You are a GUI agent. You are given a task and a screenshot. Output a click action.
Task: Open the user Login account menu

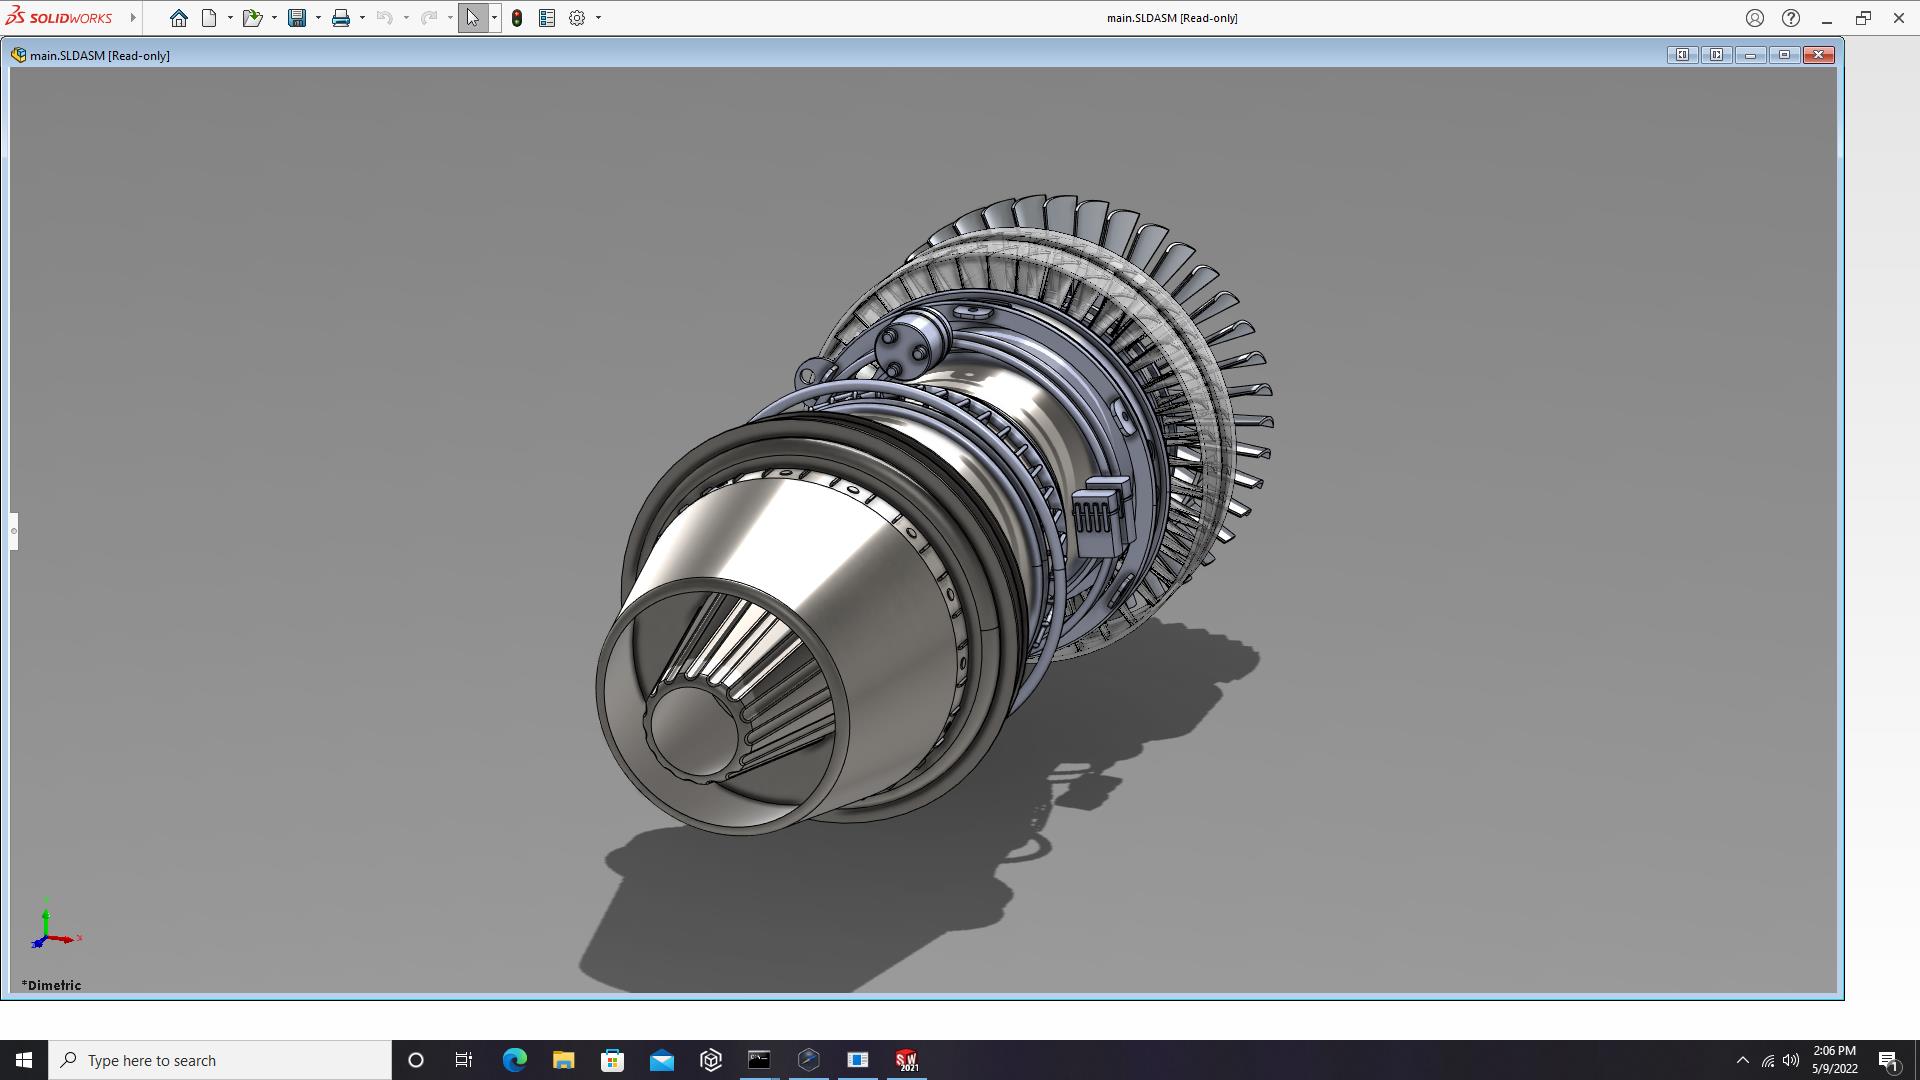pos(1755,18)
